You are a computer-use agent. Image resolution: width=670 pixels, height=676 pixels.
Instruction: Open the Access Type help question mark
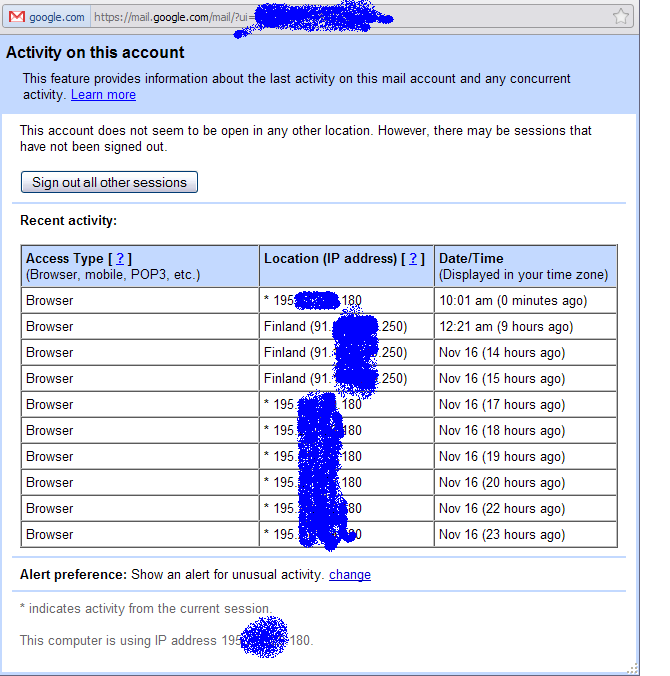coord(120,259)
